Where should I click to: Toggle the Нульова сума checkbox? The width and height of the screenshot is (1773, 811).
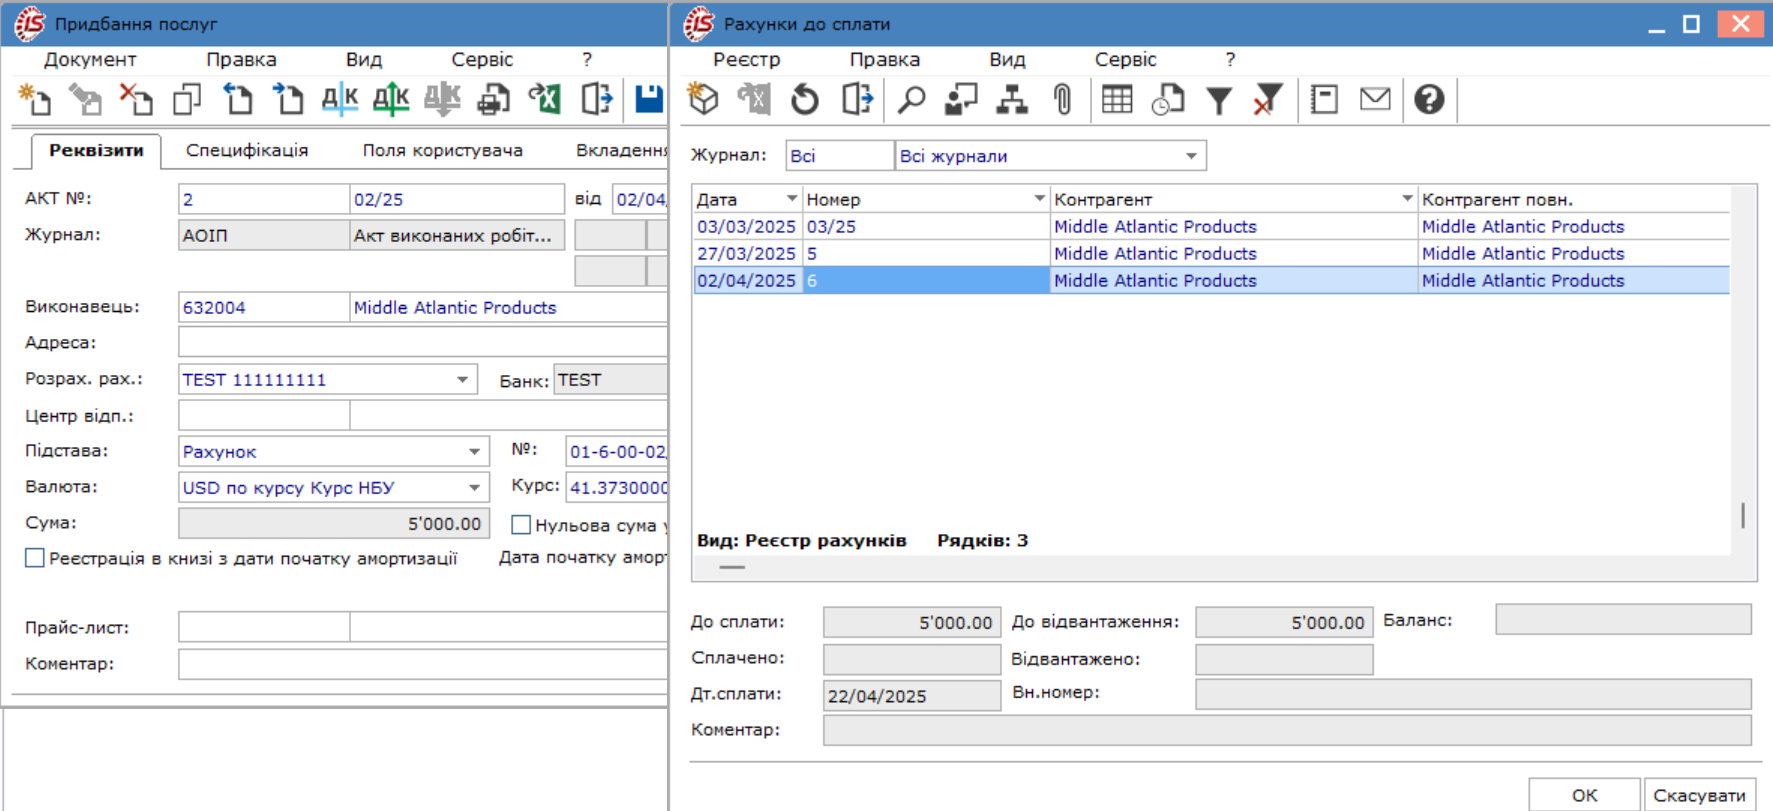[521, 524]
